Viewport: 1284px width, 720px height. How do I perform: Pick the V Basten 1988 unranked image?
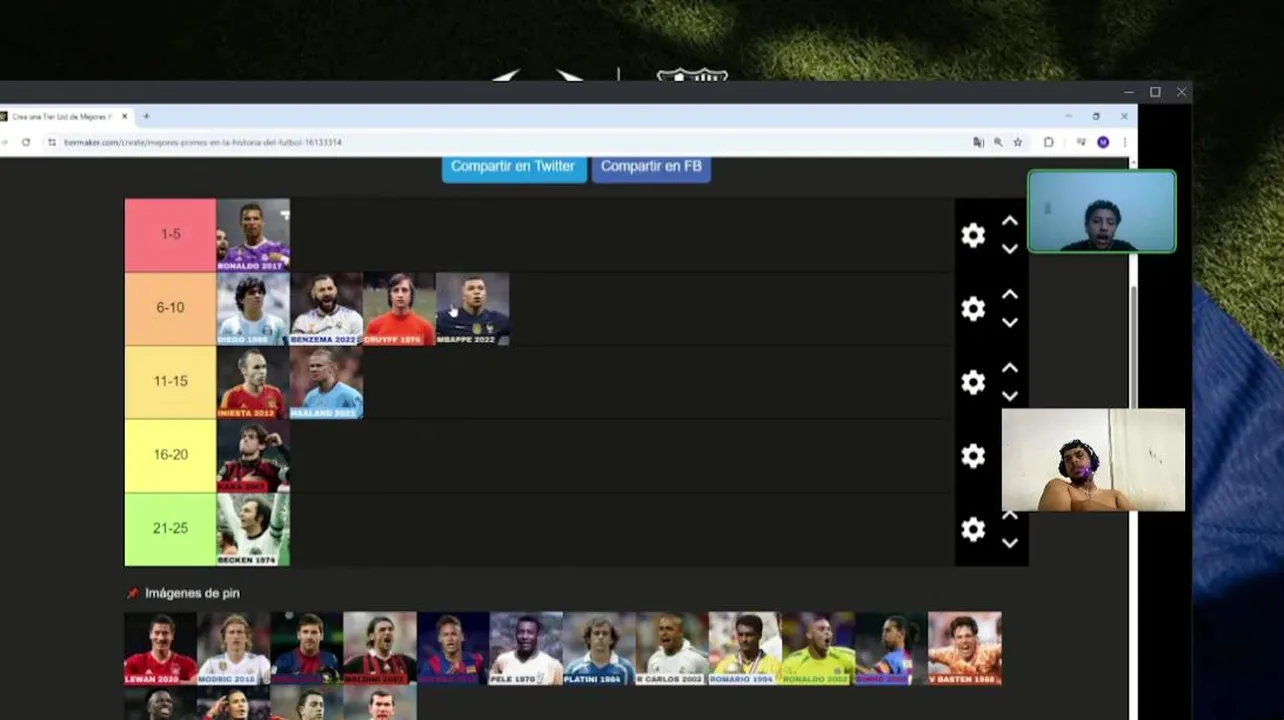pos(965,648)
